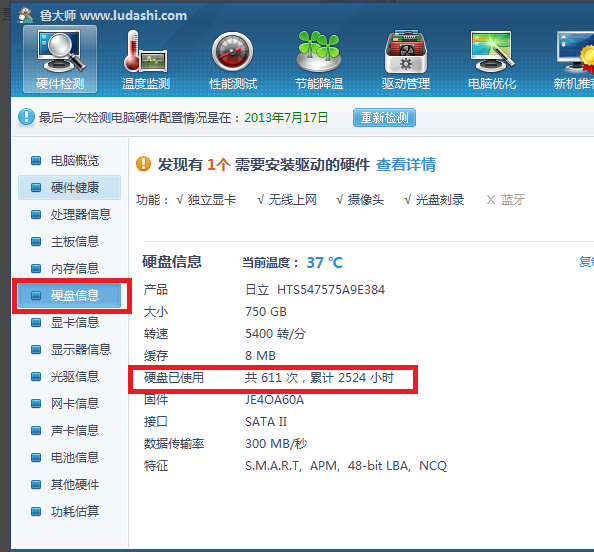Open the 新机推荐 toolbar item
594x552 pixels.
point(574,59)
